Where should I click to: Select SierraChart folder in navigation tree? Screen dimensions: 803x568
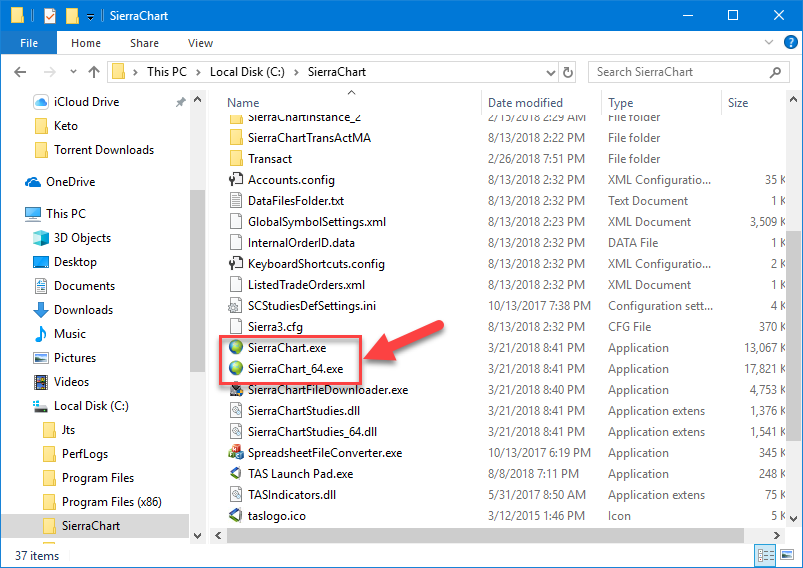point(91,526)
